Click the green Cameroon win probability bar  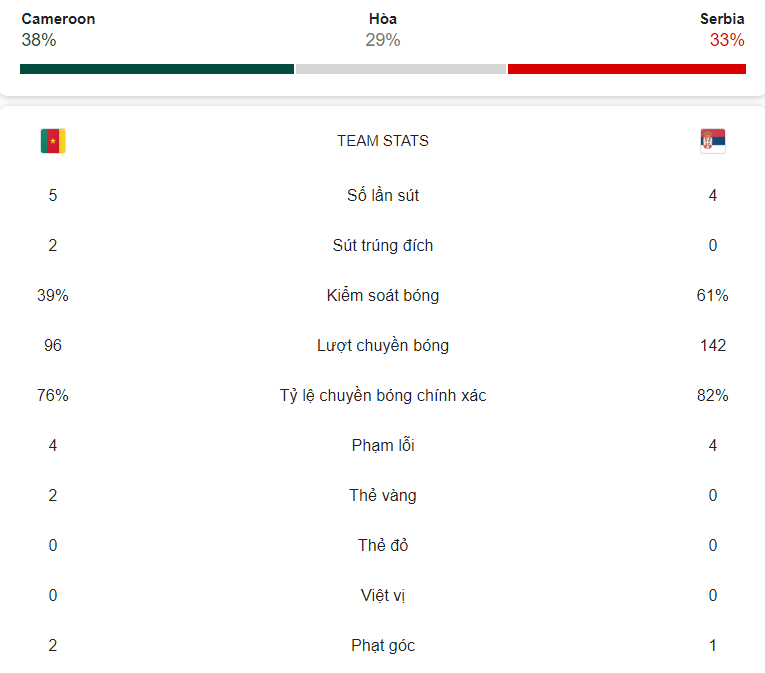pyautogui.click(x=157, y=69)
